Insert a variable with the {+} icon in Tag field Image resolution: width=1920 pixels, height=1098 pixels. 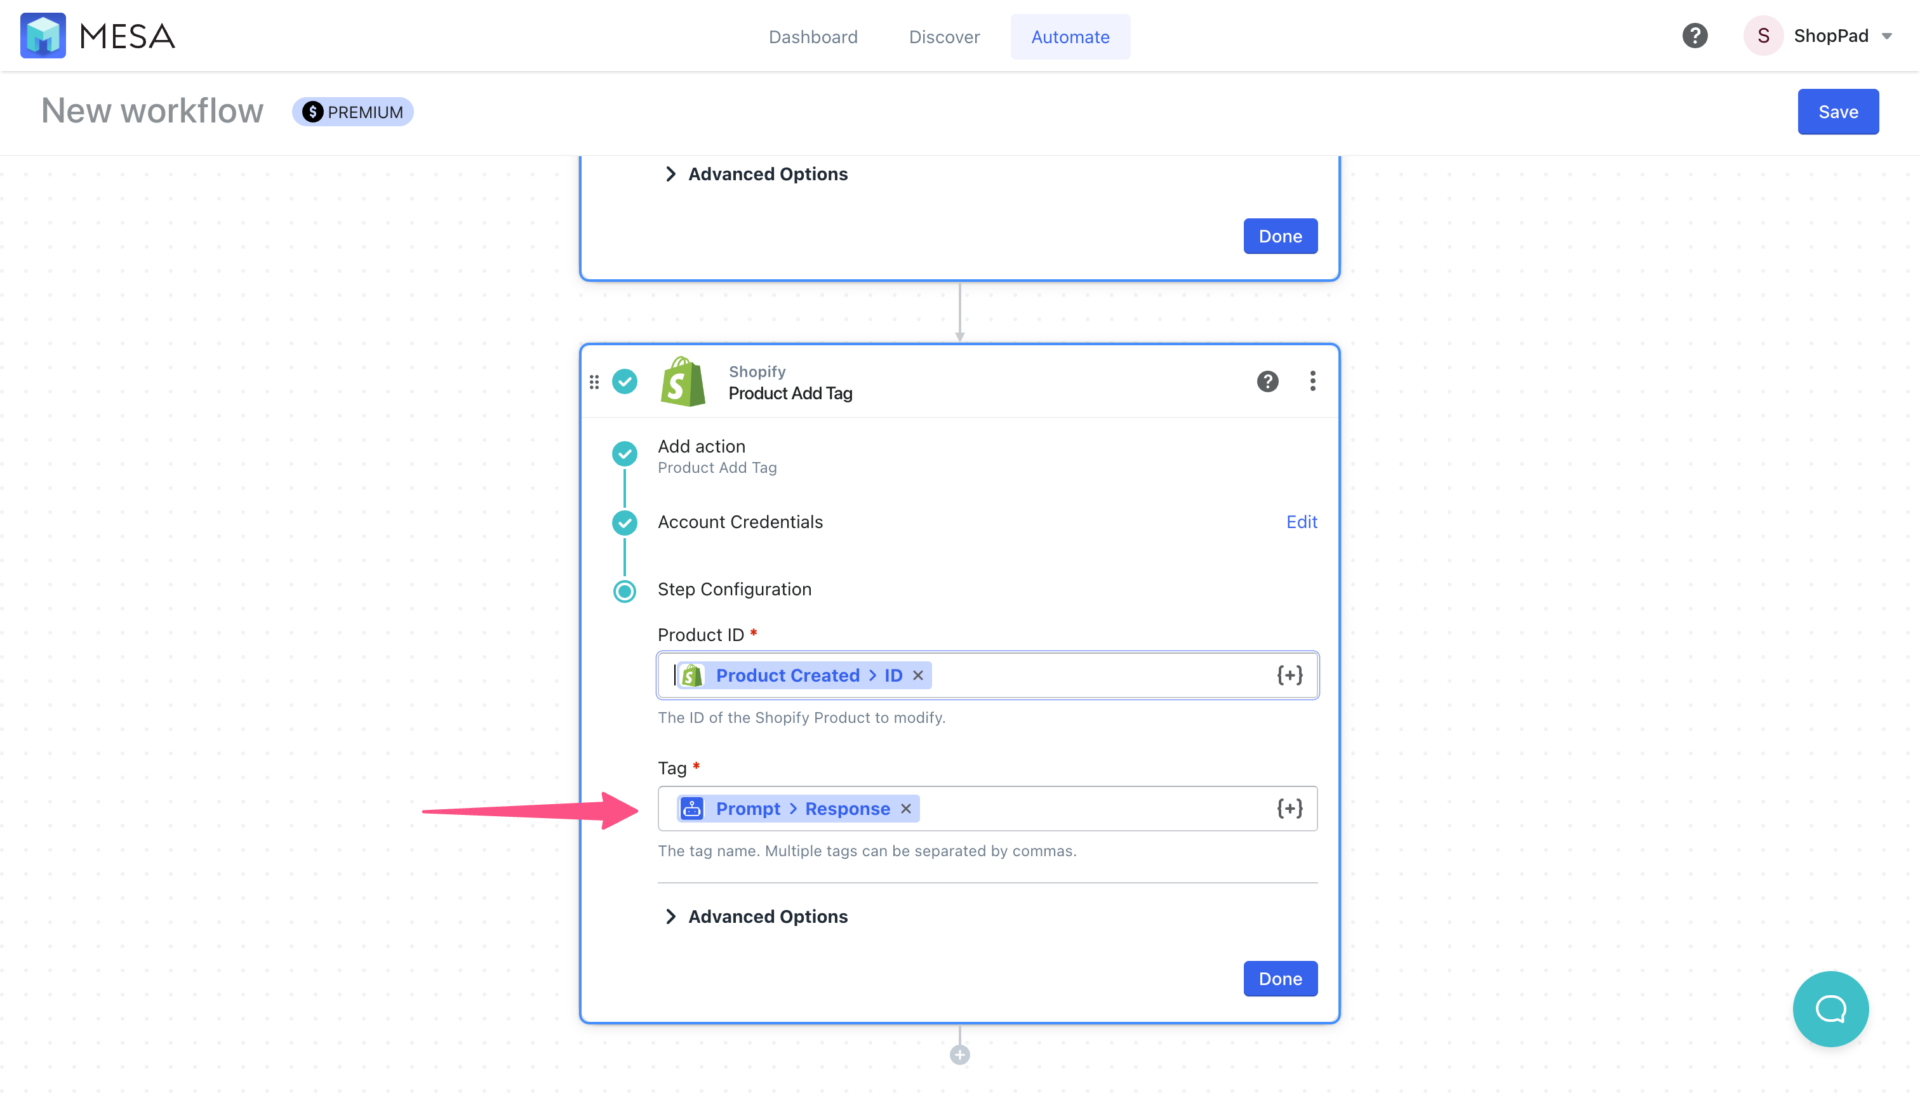point(1290,808)
